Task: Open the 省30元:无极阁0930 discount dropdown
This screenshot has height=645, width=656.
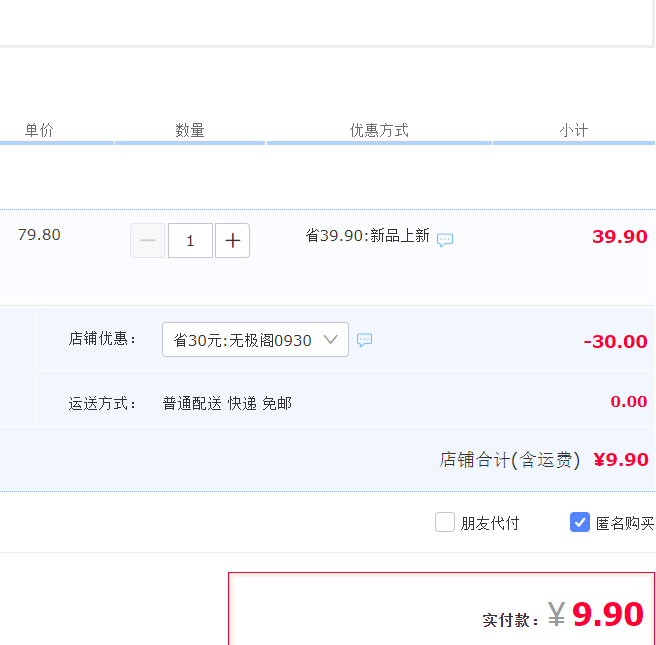Action: (255, 340)
